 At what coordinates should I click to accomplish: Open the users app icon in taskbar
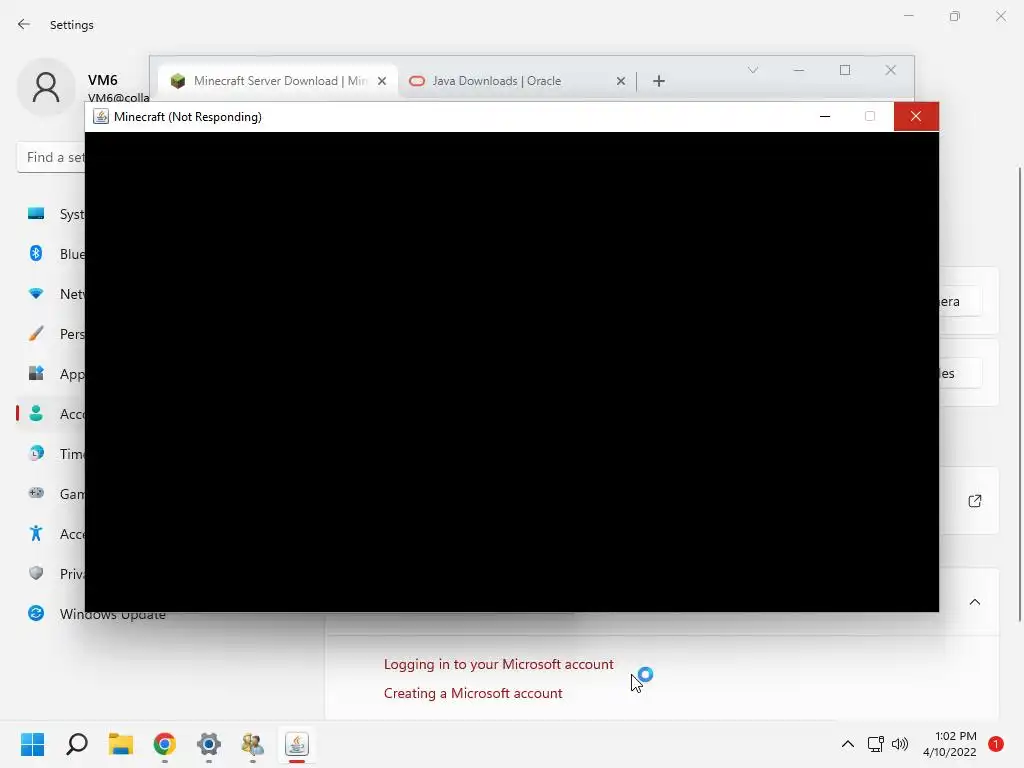(x=253, y=744)
